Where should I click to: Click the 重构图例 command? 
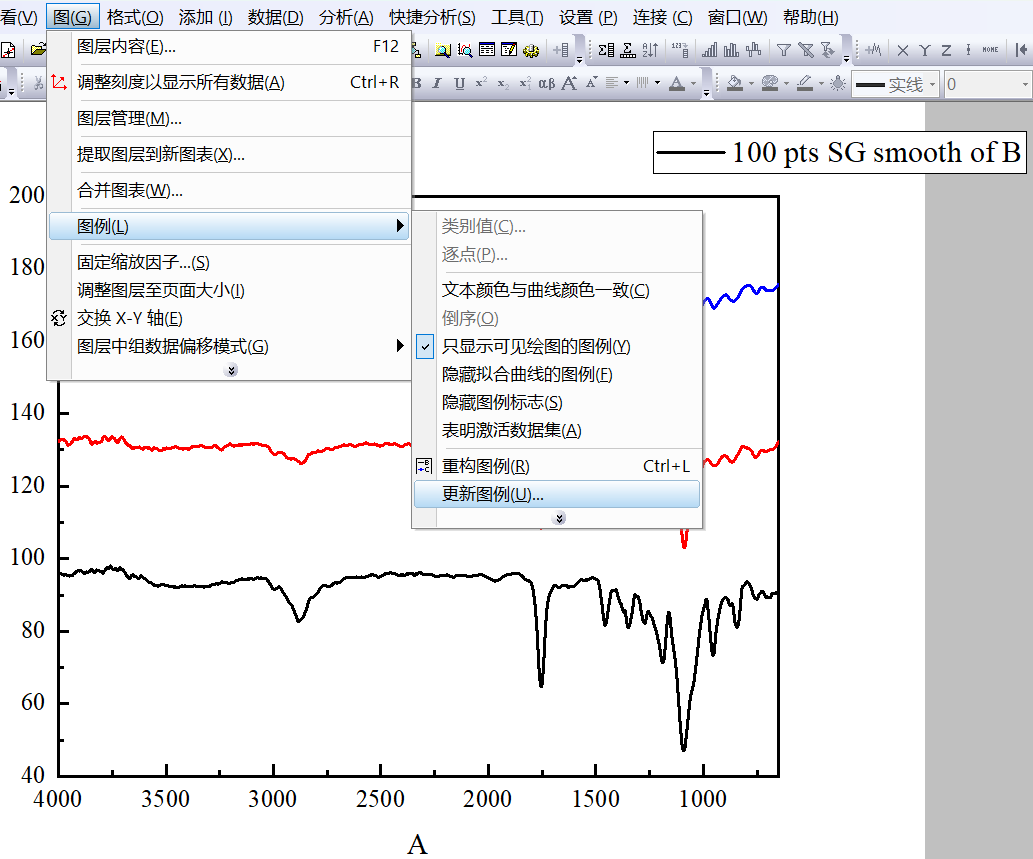point(486,467)
